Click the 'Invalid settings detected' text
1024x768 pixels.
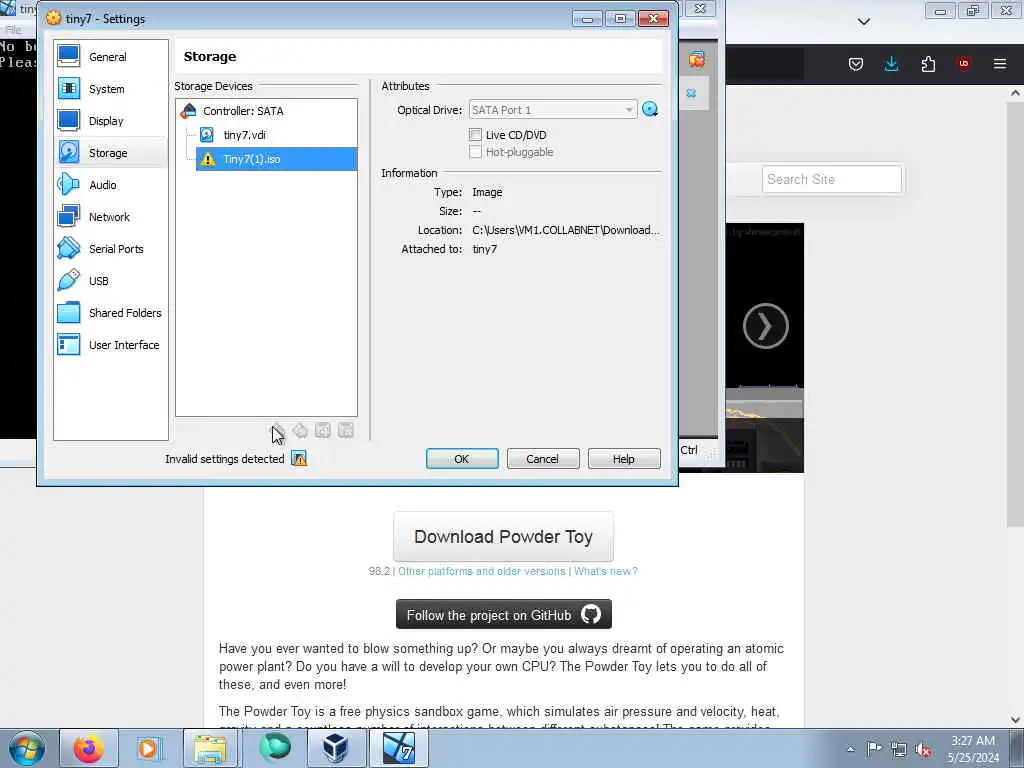point(225,459)
